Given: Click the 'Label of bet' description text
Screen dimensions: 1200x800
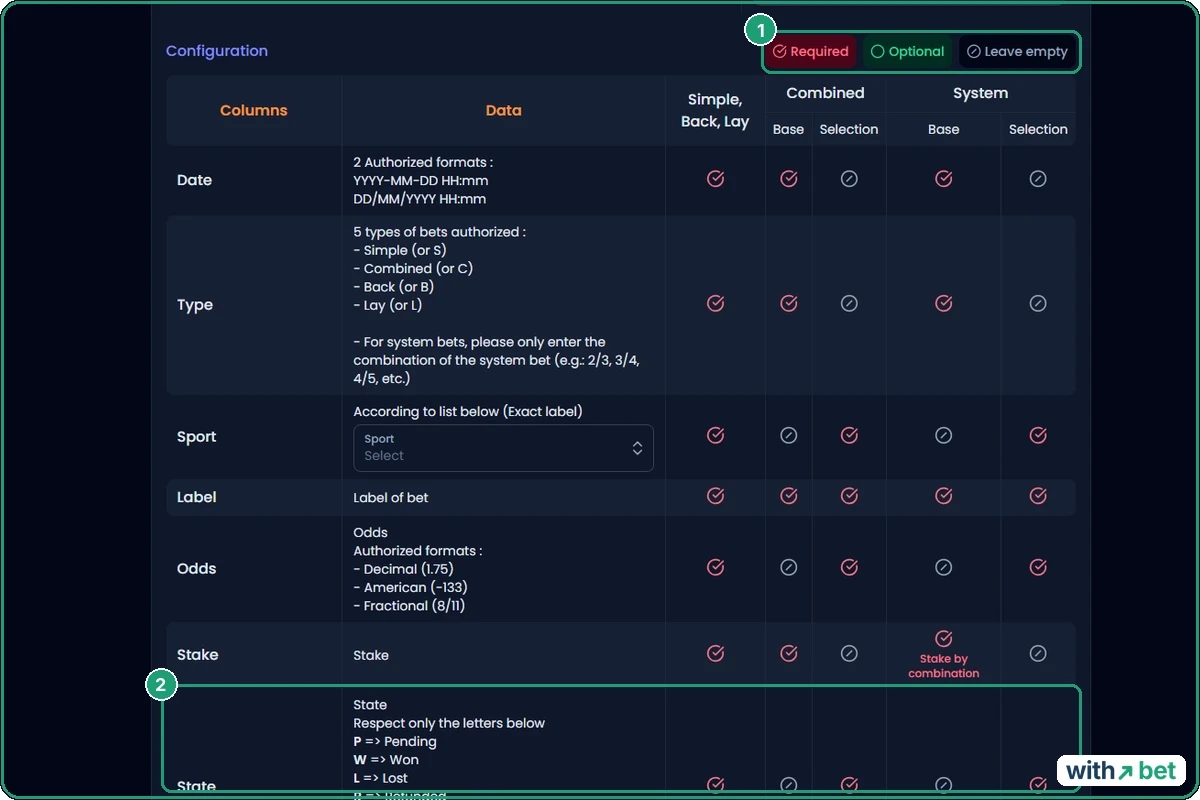Looking at the screenshot, I should (391, 497).
